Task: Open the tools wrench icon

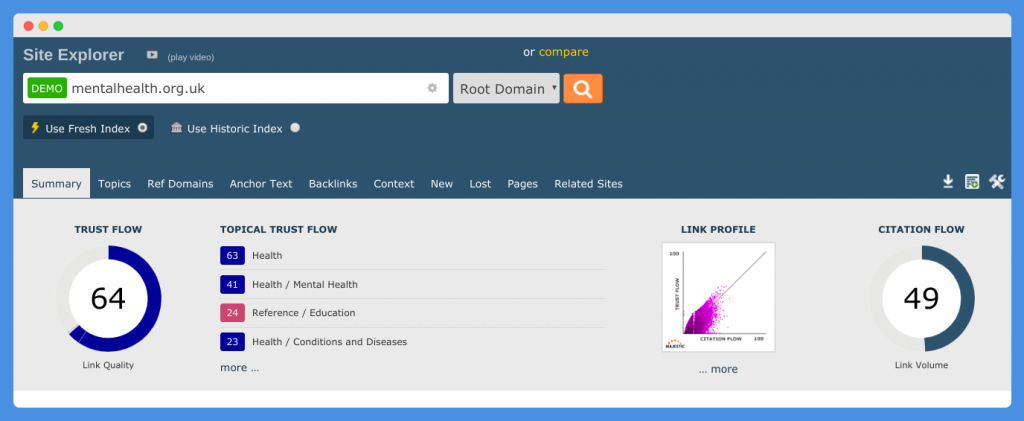Action: click(x=997, y=182)
